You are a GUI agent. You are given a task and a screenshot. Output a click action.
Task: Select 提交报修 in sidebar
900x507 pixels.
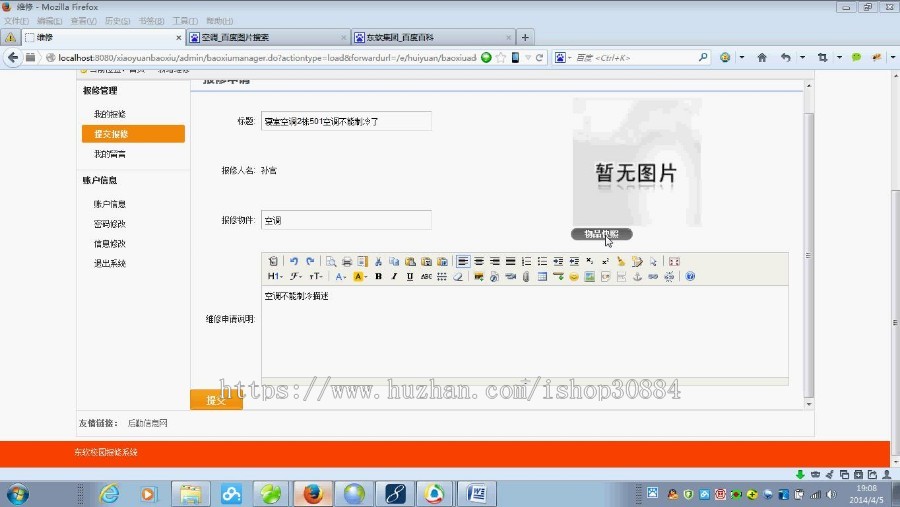[133, 134]
